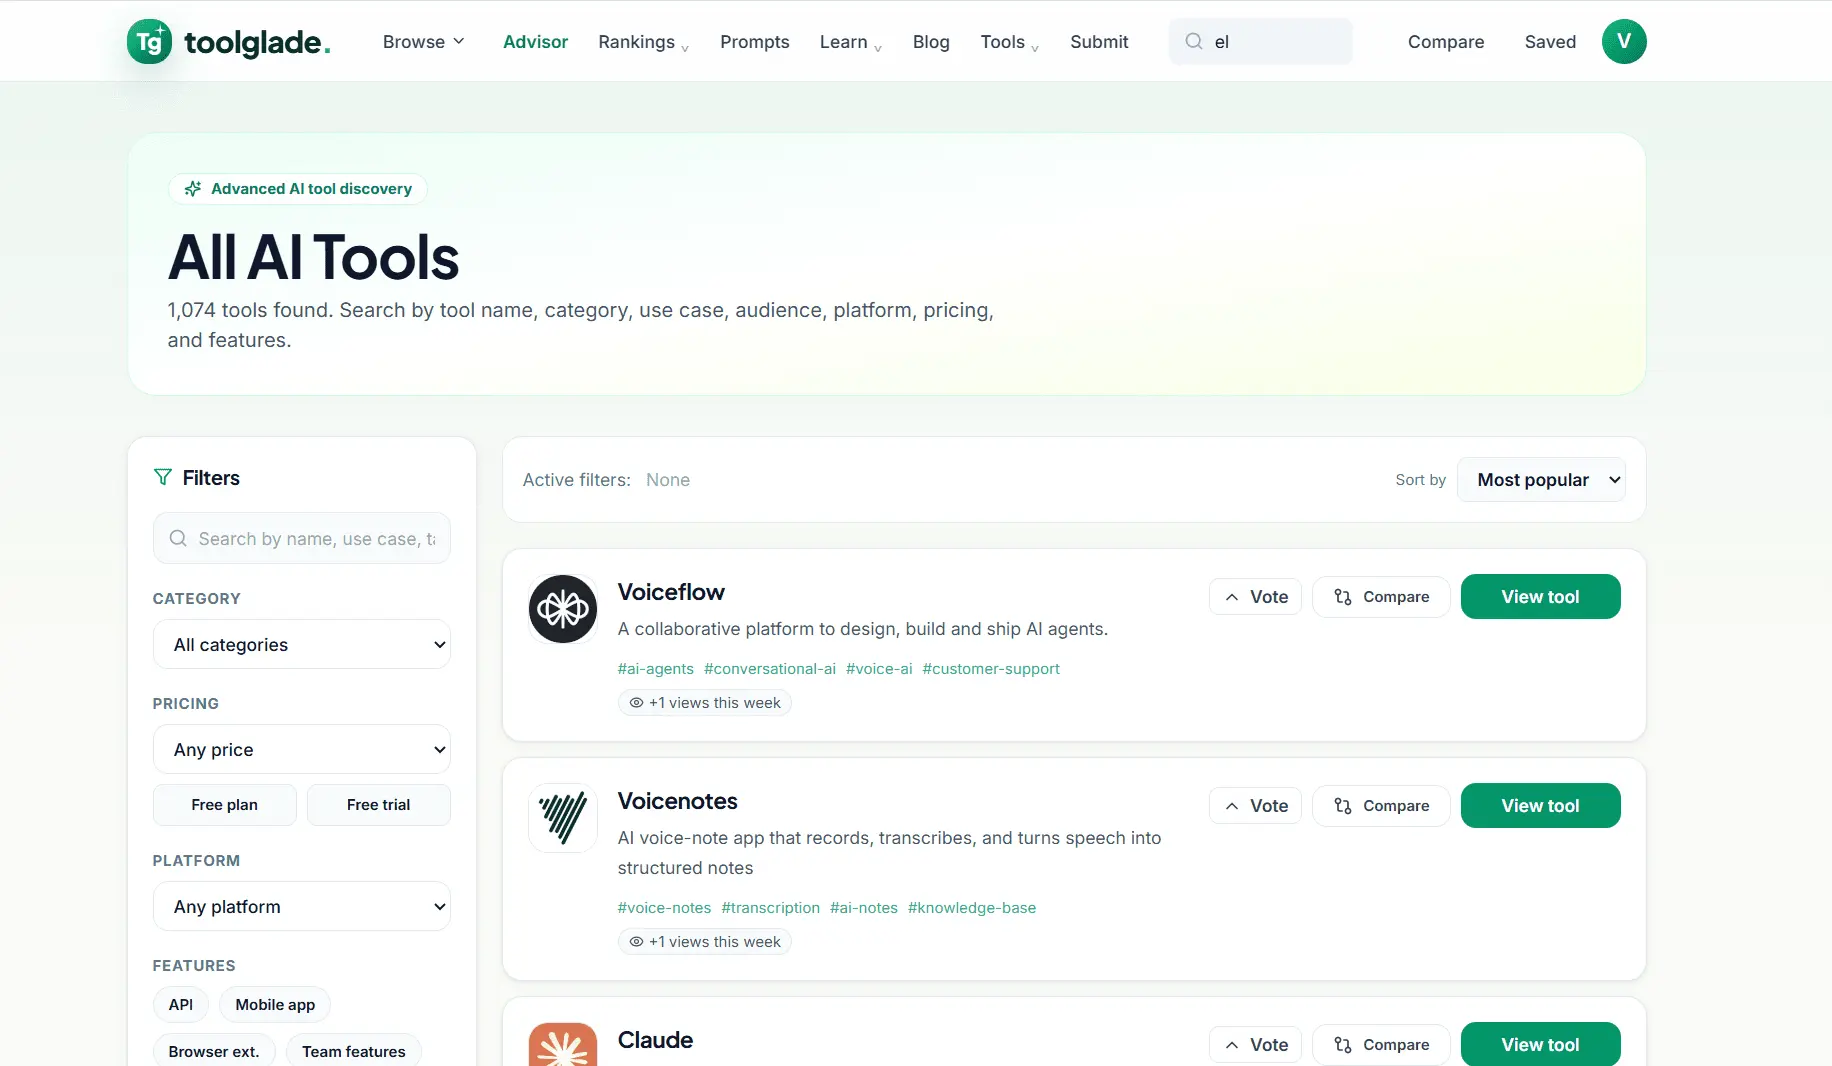Open the Submit page
This screenshot has width=1832, height=1066.
[x=1099, y=42]
